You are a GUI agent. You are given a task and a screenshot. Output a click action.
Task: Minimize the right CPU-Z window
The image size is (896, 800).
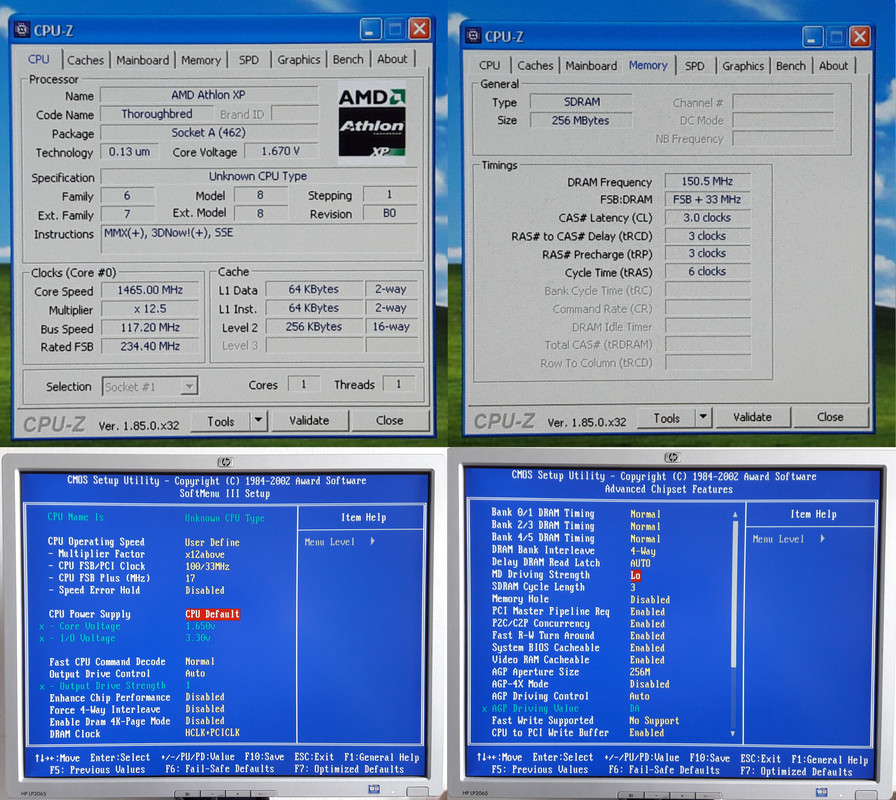click(813, 37)
